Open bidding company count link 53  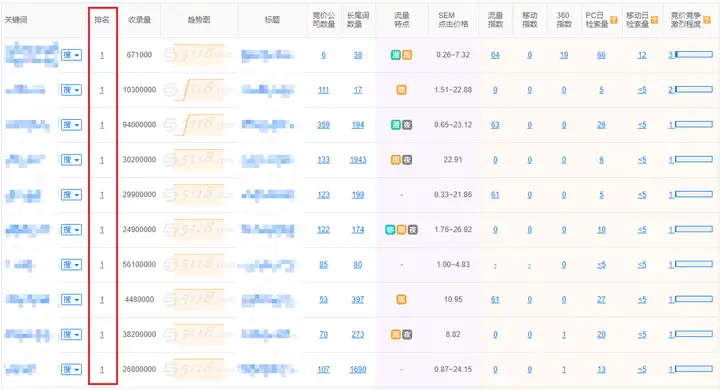pyautogui.click(x=323, y=300)
